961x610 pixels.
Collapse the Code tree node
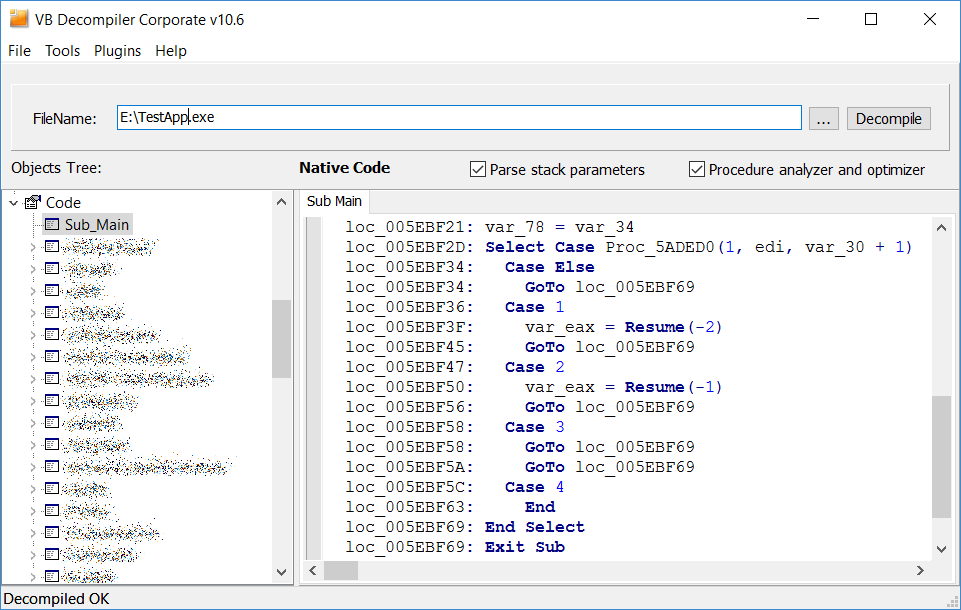point(13,202)
